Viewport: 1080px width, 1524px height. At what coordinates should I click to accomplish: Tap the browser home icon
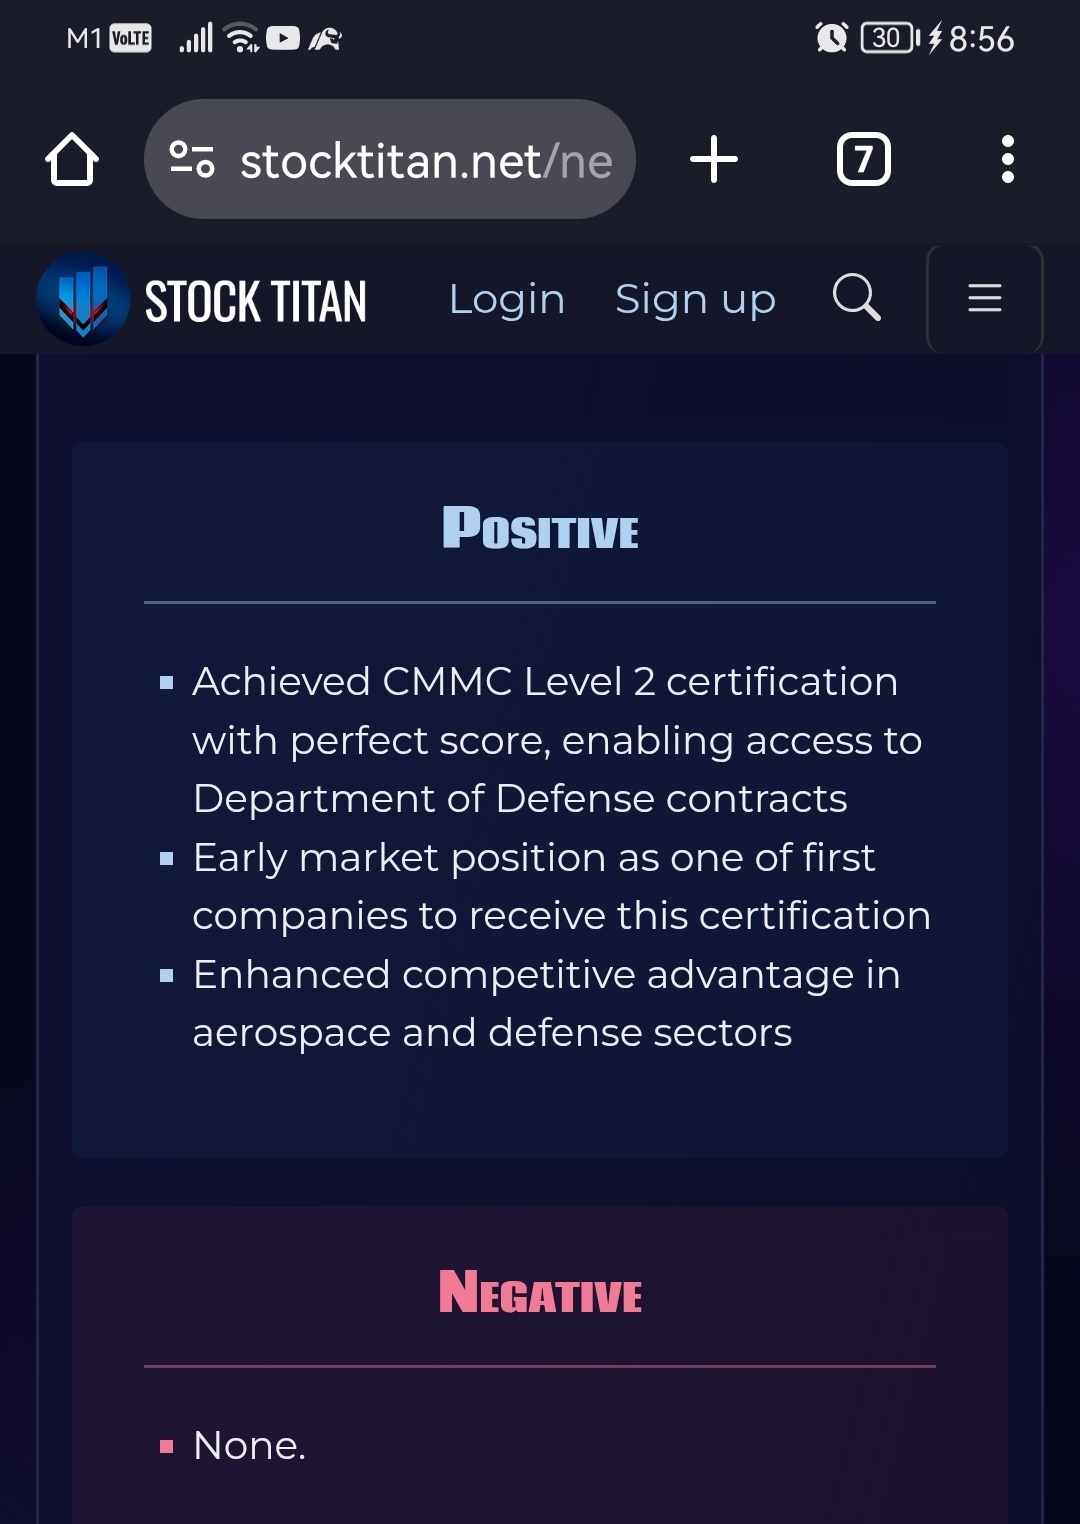coord(72,160)
